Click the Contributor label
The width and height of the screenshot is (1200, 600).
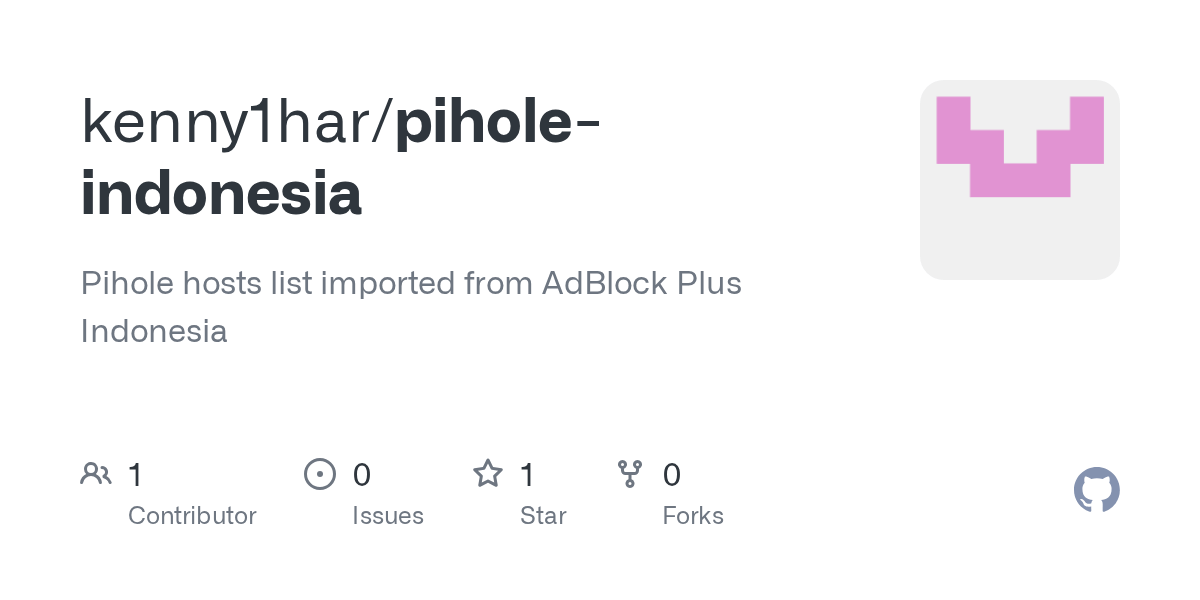pyautogui.click(x=192, y=516)
